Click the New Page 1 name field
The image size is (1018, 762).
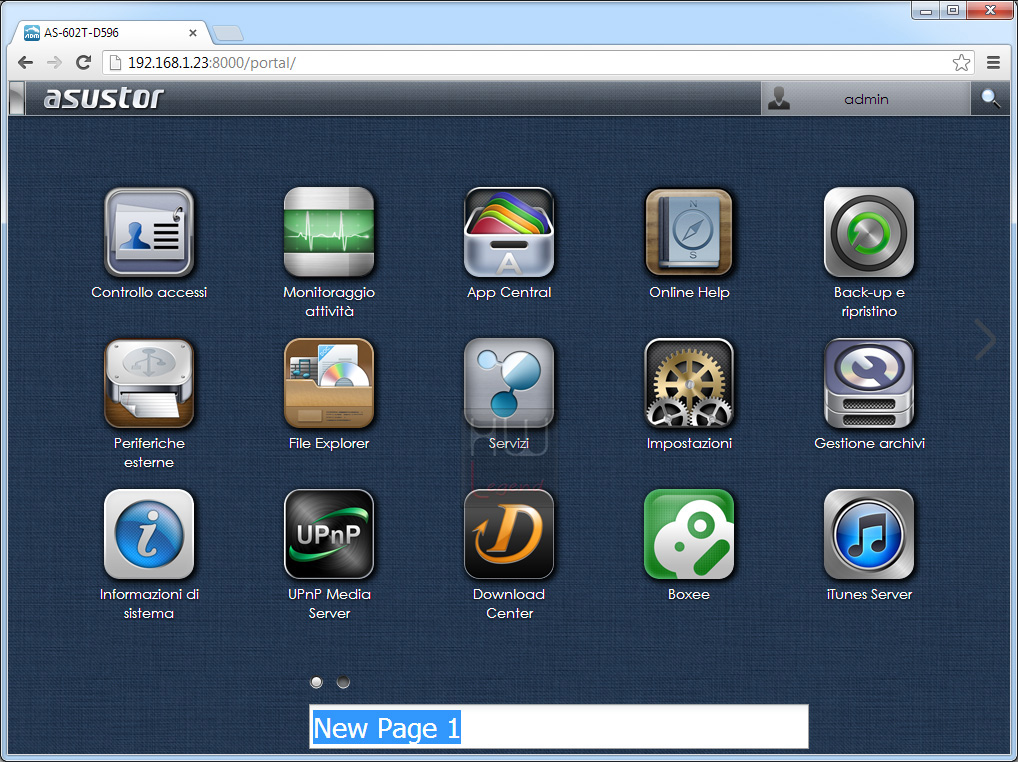pos(558,726)
